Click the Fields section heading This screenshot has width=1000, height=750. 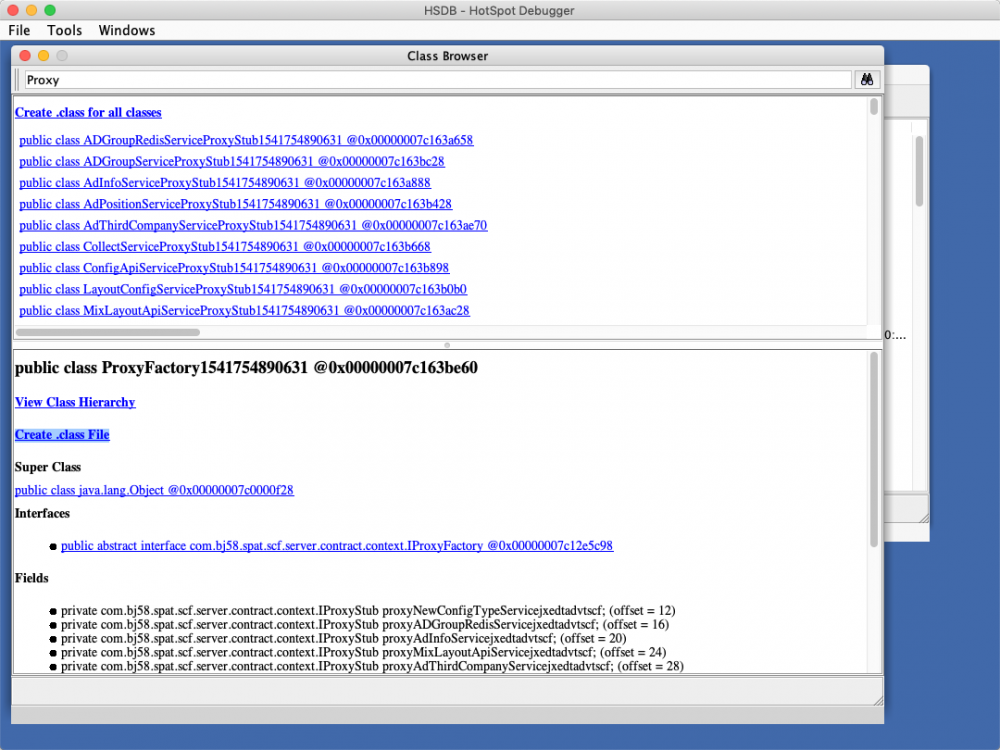[32, 578]
